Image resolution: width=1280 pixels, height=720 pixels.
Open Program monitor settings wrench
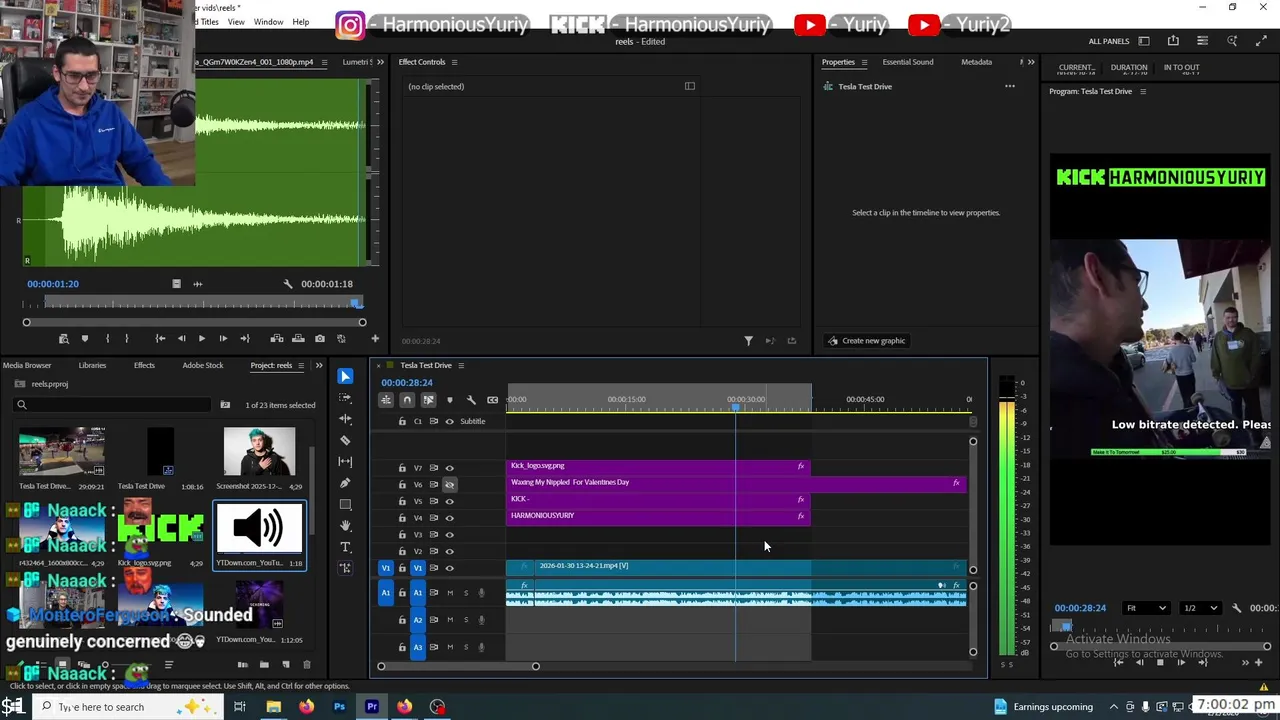point(1236,608)
